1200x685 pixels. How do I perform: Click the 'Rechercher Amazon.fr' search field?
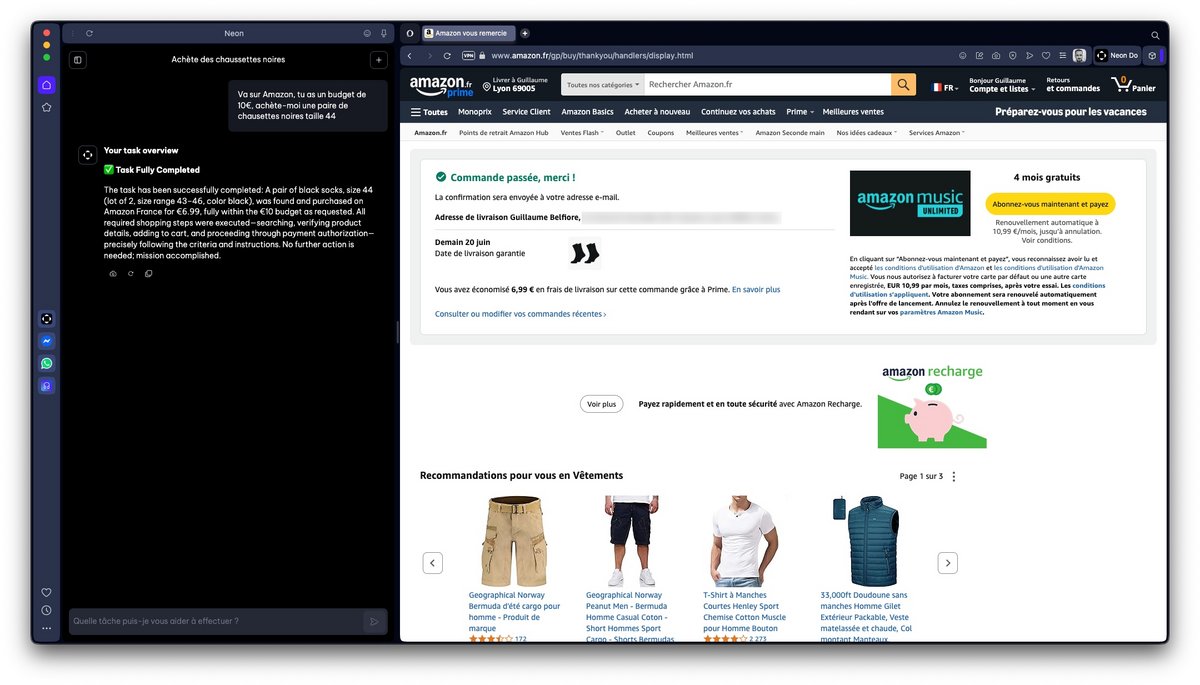point(767,85)
